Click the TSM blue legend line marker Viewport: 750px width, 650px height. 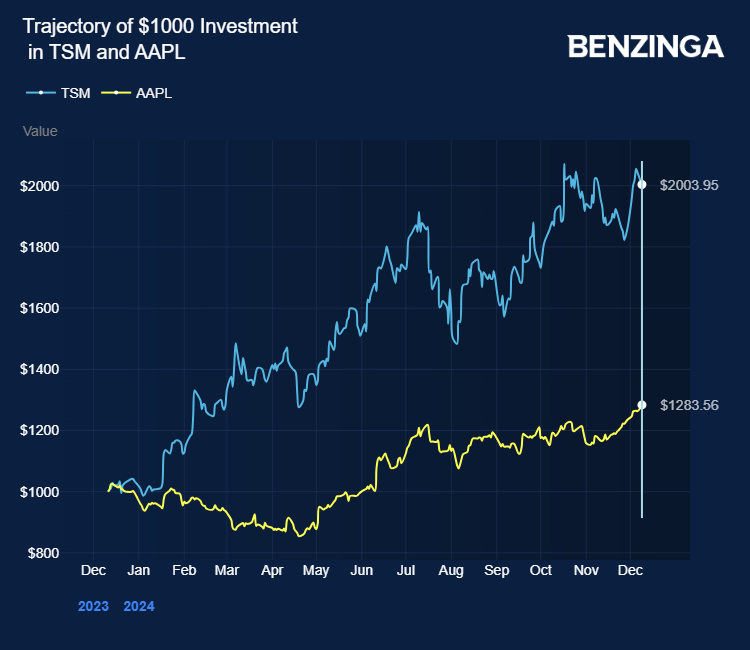point(40,93)
